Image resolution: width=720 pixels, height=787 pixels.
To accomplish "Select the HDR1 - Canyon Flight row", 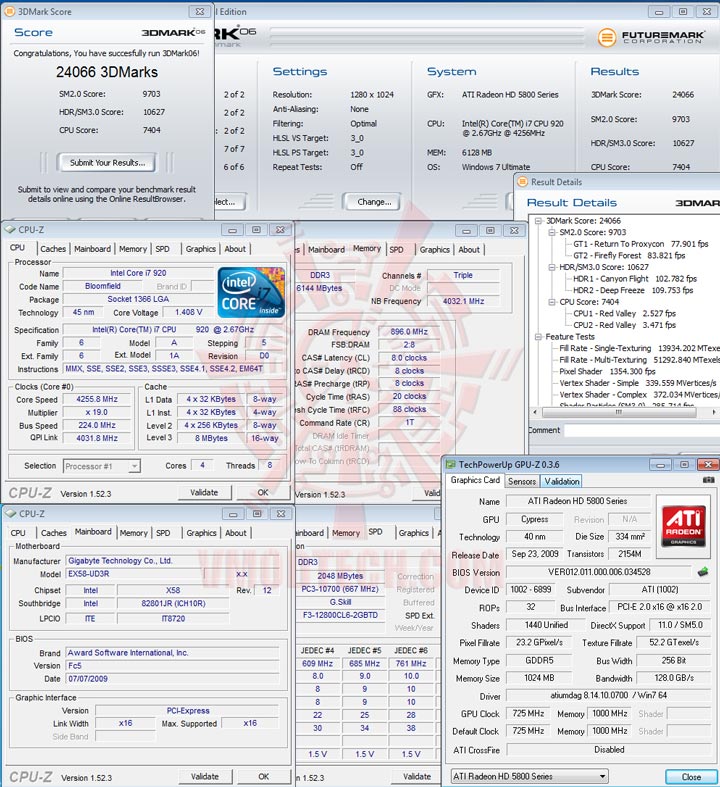I will [635, 279].
